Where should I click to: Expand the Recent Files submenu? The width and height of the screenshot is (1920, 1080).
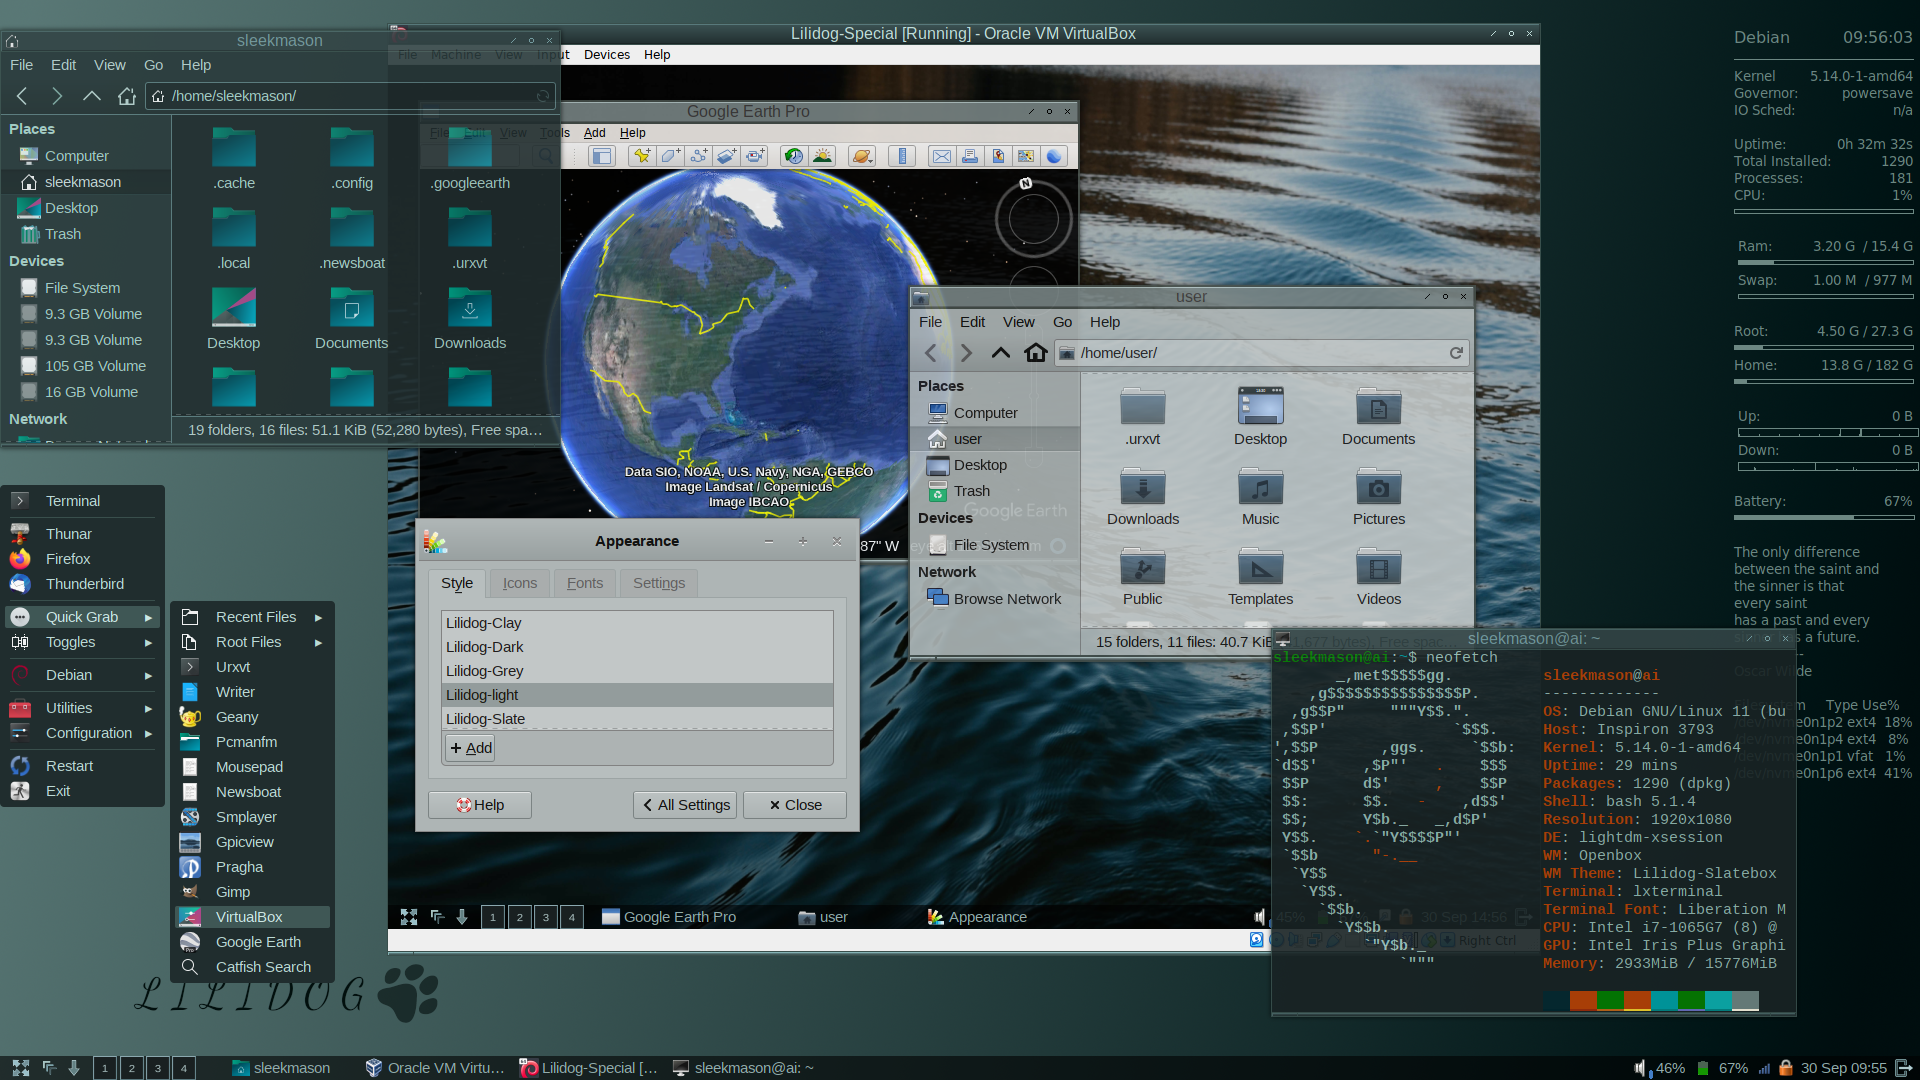pos(252,617)
